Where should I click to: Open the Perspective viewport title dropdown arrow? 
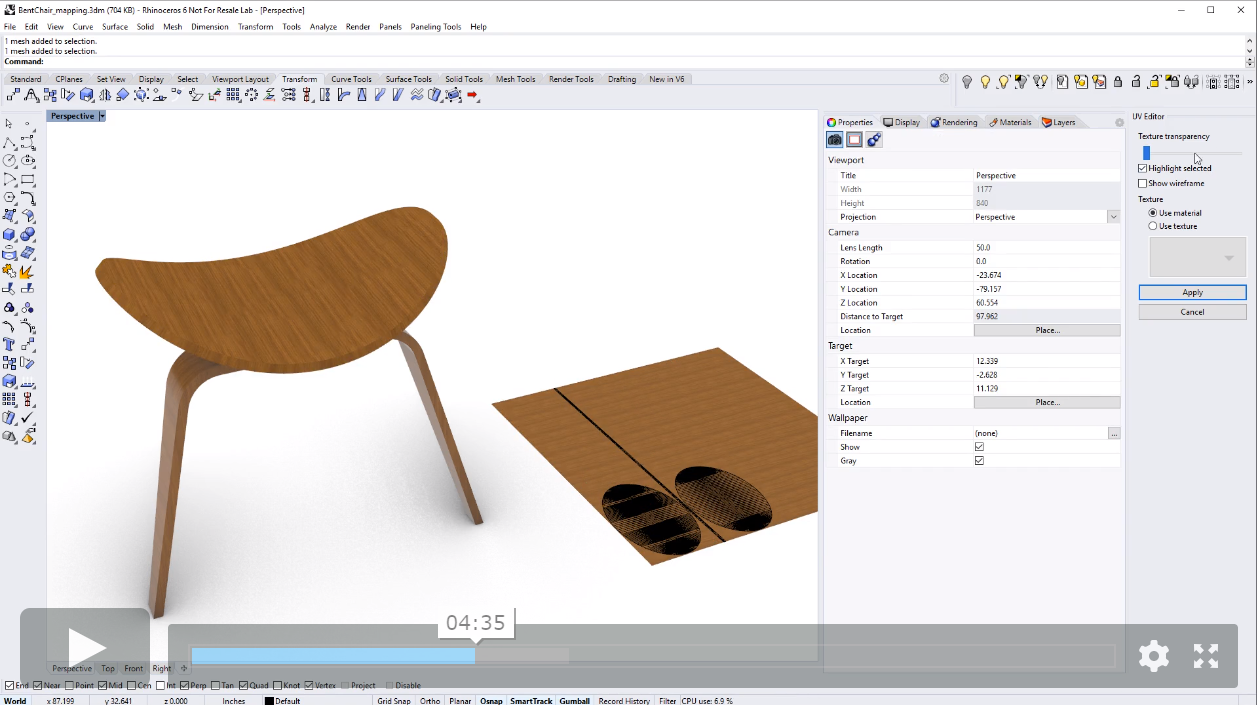[x=102, y=116]
